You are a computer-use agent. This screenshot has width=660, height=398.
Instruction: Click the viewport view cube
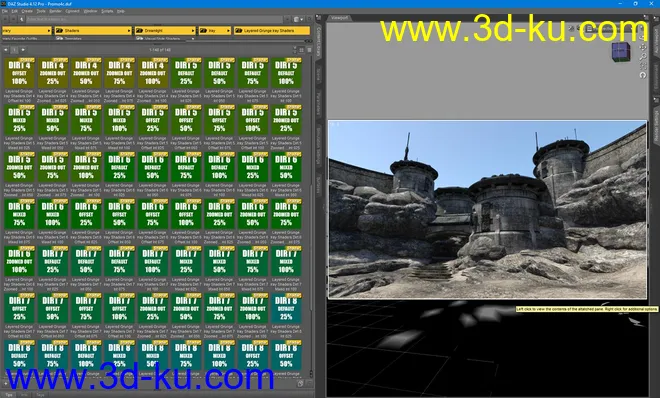pos(621,52)
